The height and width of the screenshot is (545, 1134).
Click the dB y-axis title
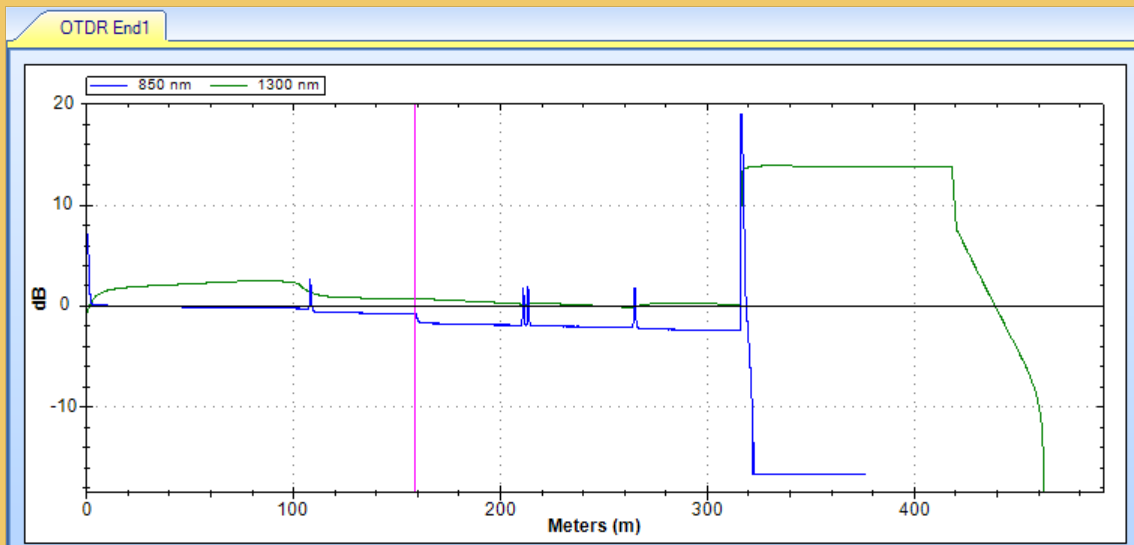[x=40, y=300]
